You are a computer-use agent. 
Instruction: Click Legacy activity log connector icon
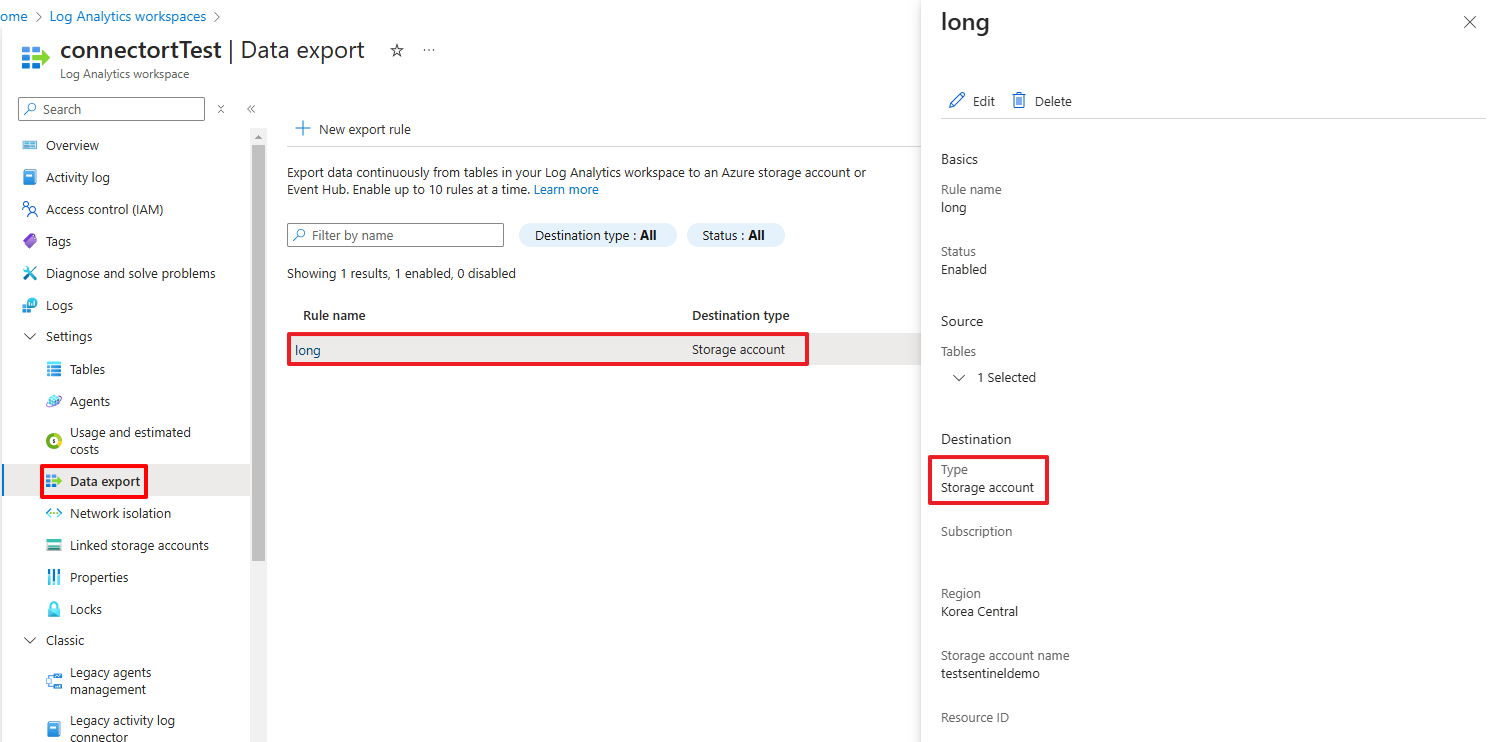click(54, 729)
